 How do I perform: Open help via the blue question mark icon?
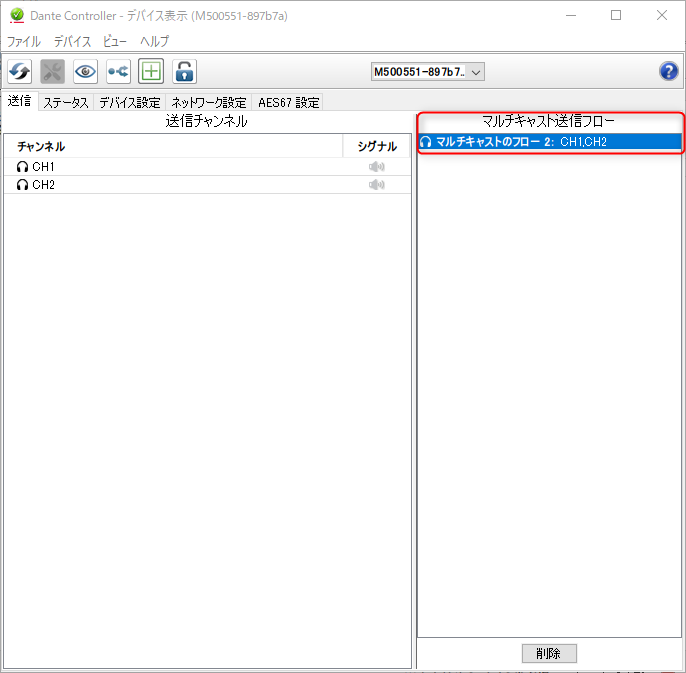tap(668, 71)
